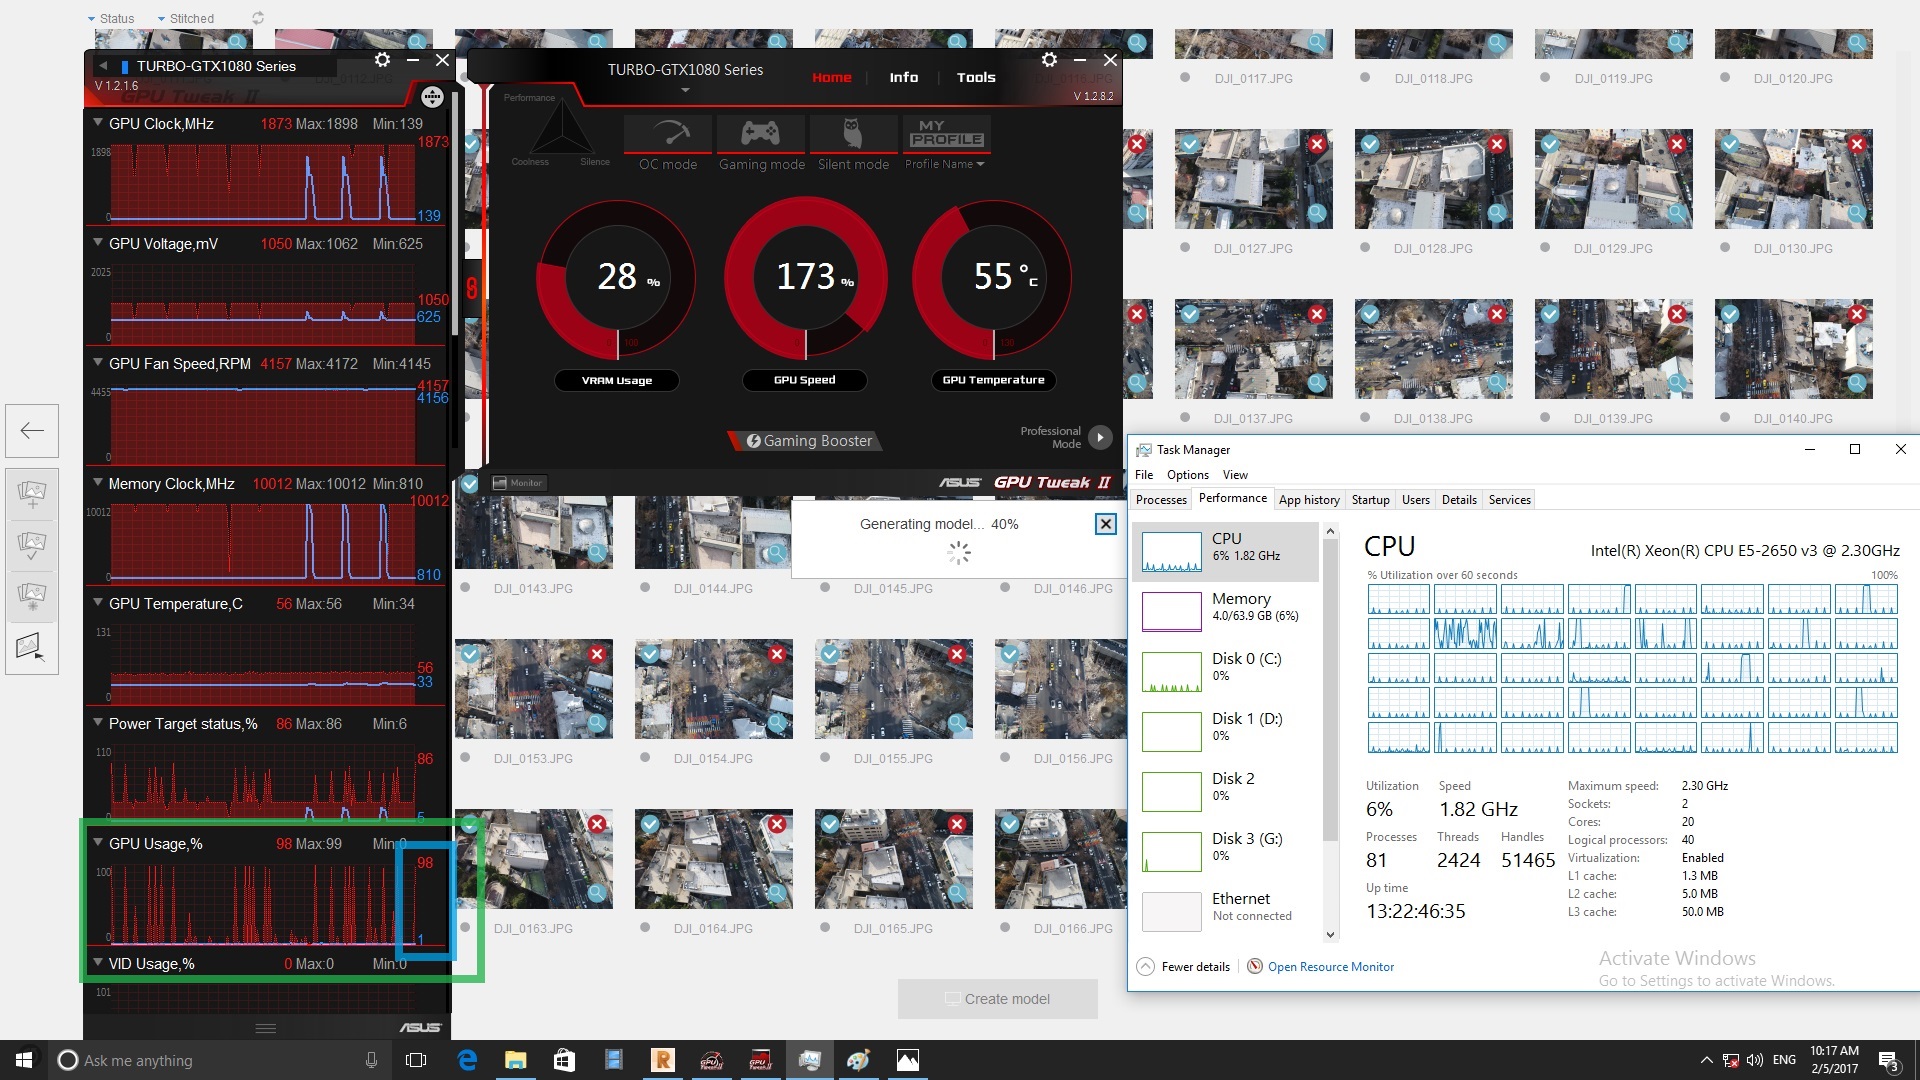Click the image export icon at sidebar bottom
Screen dimensions: 1920x1080
tap(31, 647)
